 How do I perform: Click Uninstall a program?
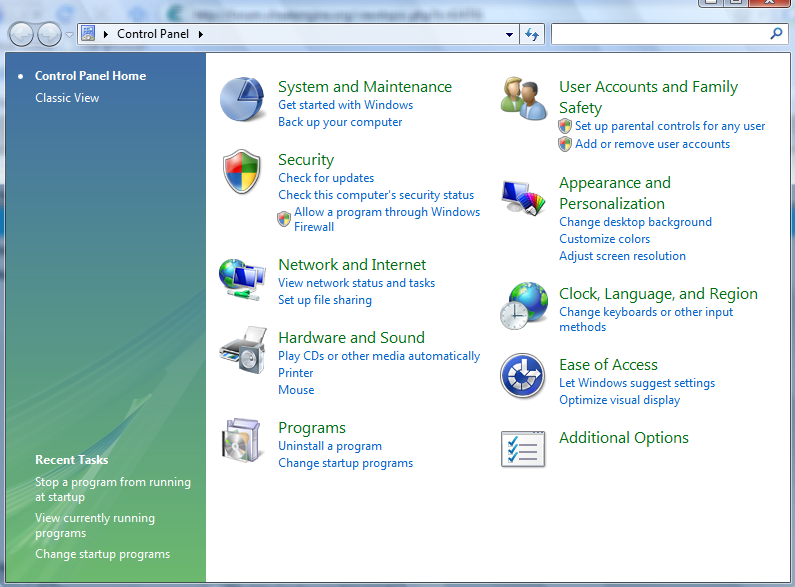(330, 446)
